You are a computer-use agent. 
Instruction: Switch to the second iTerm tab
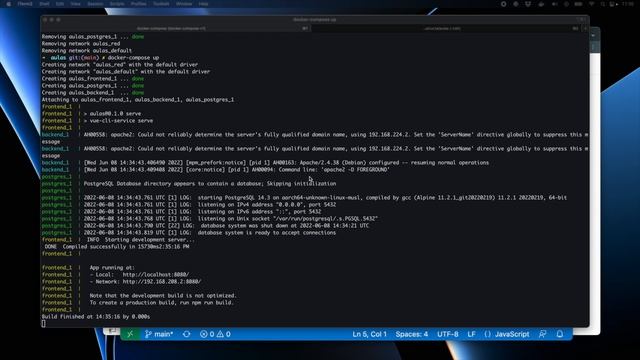click(446, 29)
